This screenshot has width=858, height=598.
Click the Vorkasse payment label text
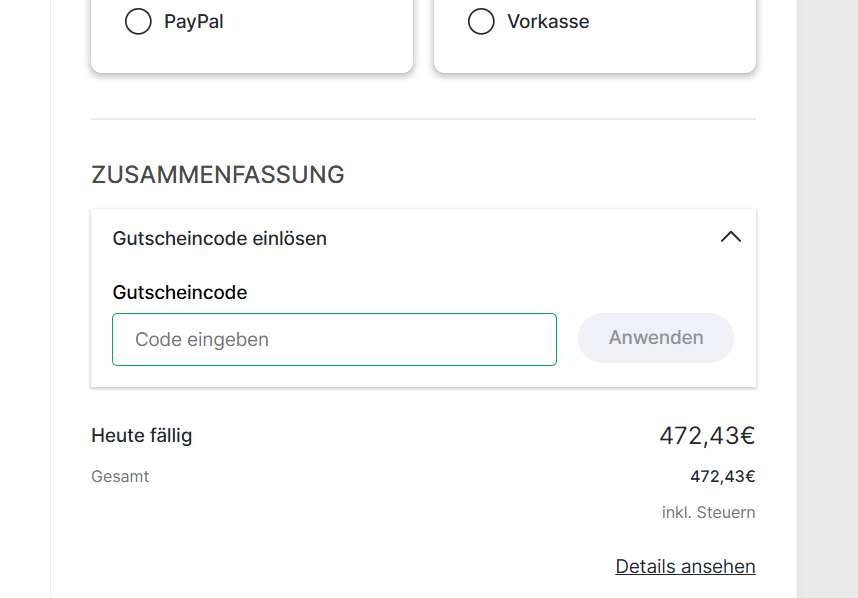pyautogui.click(x=548, y=21)
